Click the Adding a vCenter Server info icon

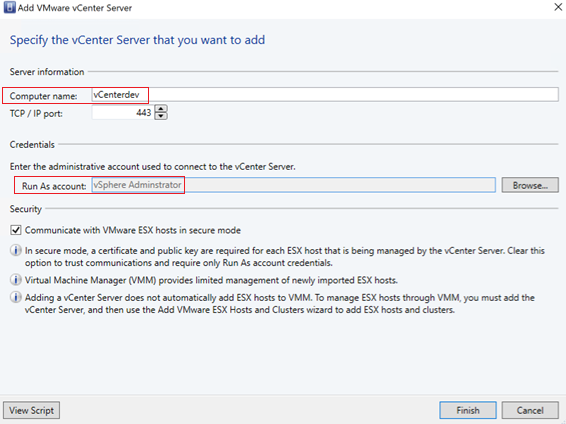(16, 297)
